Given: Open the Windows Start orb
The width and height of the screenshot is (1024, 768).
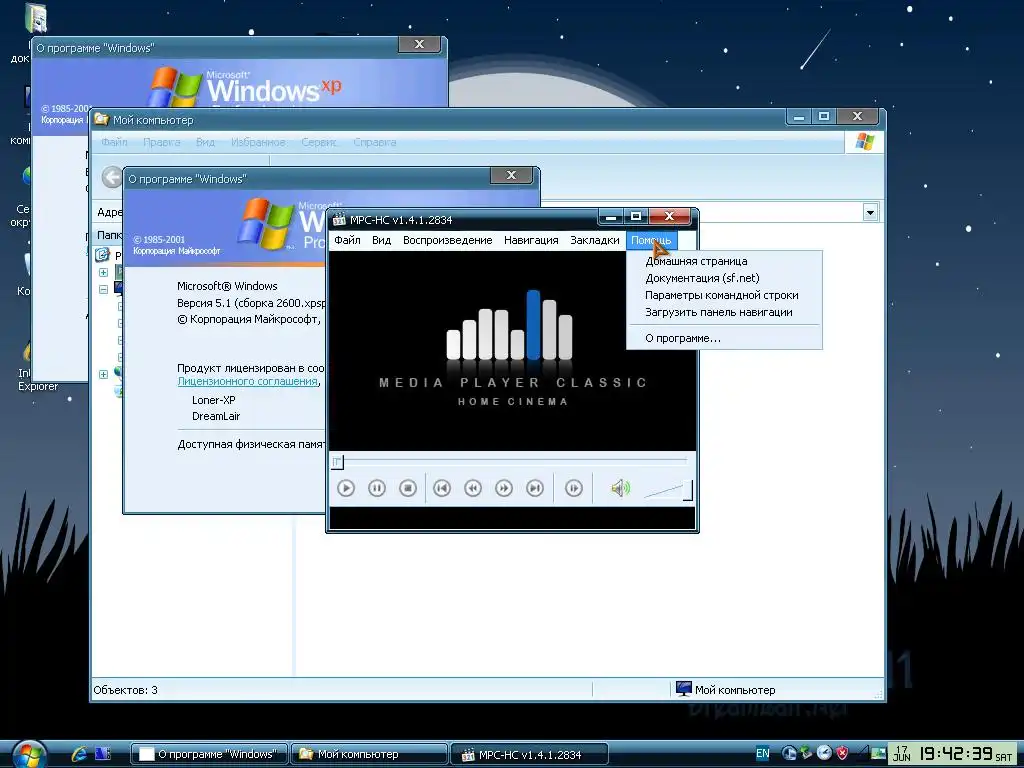Looking at the screenshot, I should click(28, 755).
